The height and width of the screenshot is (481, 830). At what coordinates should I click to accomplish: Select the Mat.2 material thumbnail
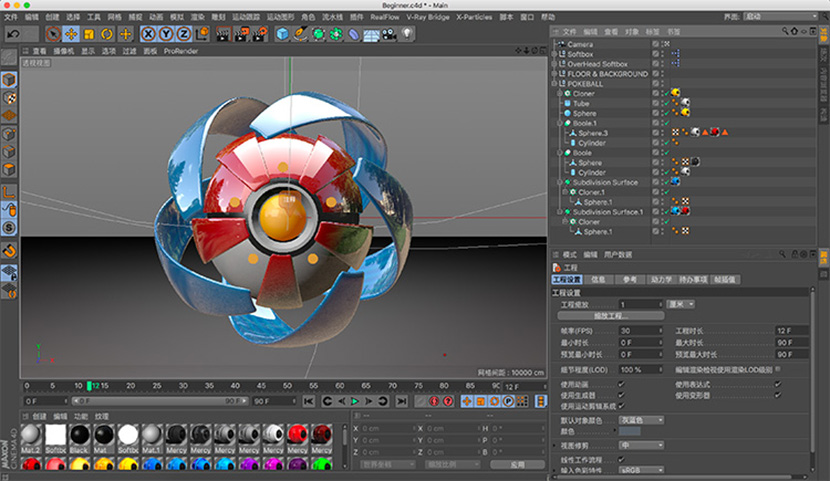31,439
